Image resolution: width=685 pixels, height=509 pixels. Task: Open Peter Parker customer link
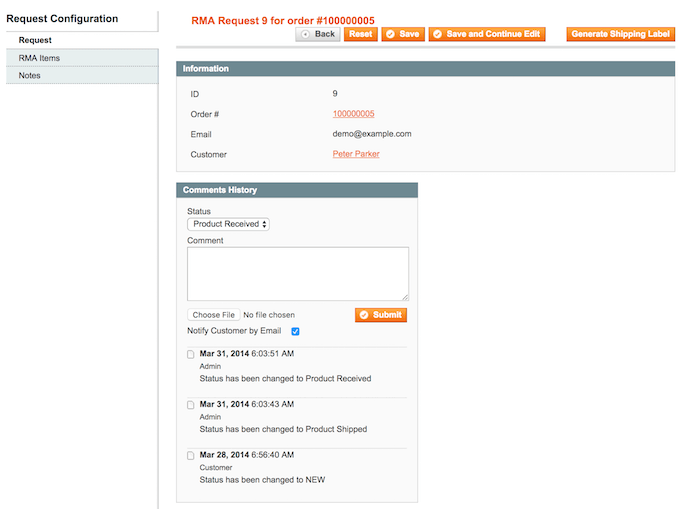[356, 154]
